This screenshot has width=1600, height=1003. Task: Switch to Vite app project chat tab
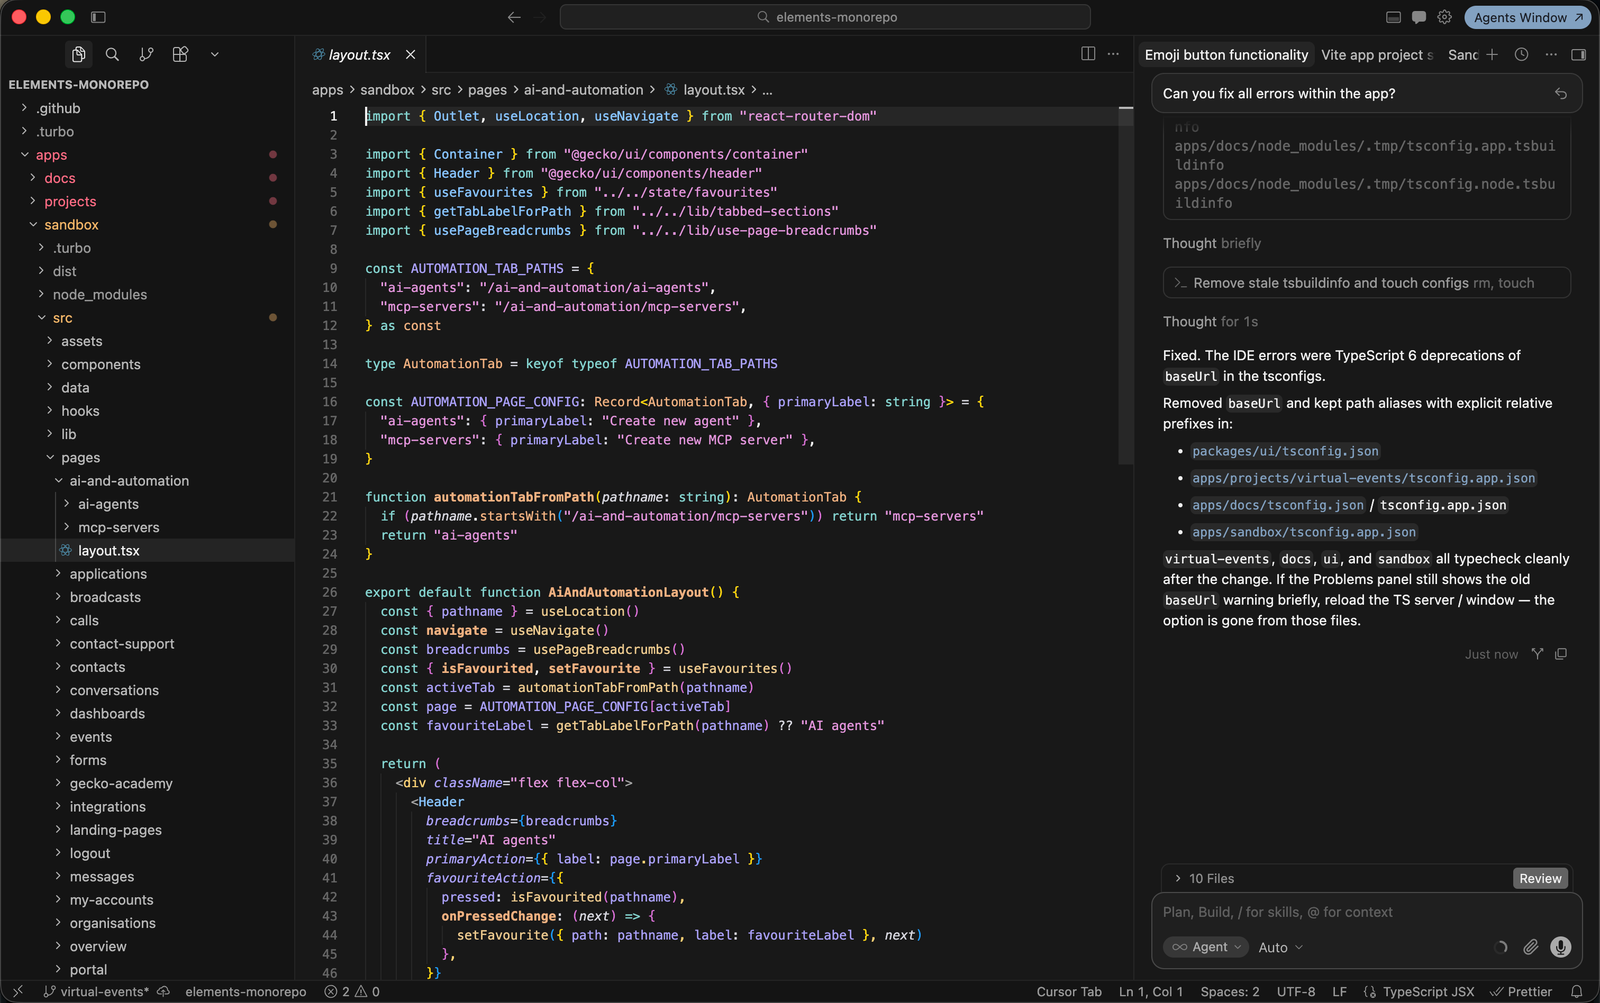(x=1377, y=55)
